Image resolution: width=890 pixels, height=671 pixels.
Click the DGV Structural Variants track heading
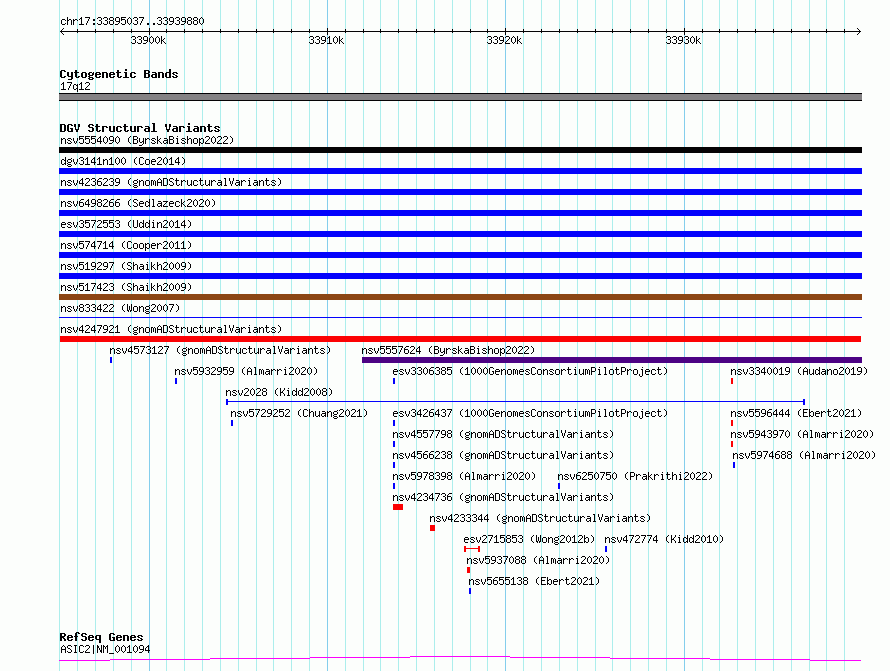tap(140, 128)
